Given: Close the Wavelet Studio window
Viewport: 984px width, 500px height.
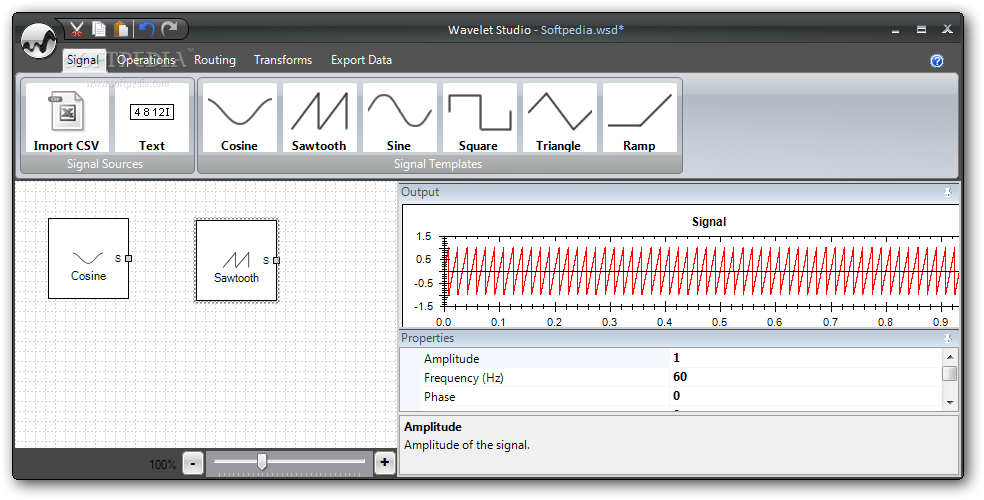Looking at the screenshot, I should tap(947, 29).
